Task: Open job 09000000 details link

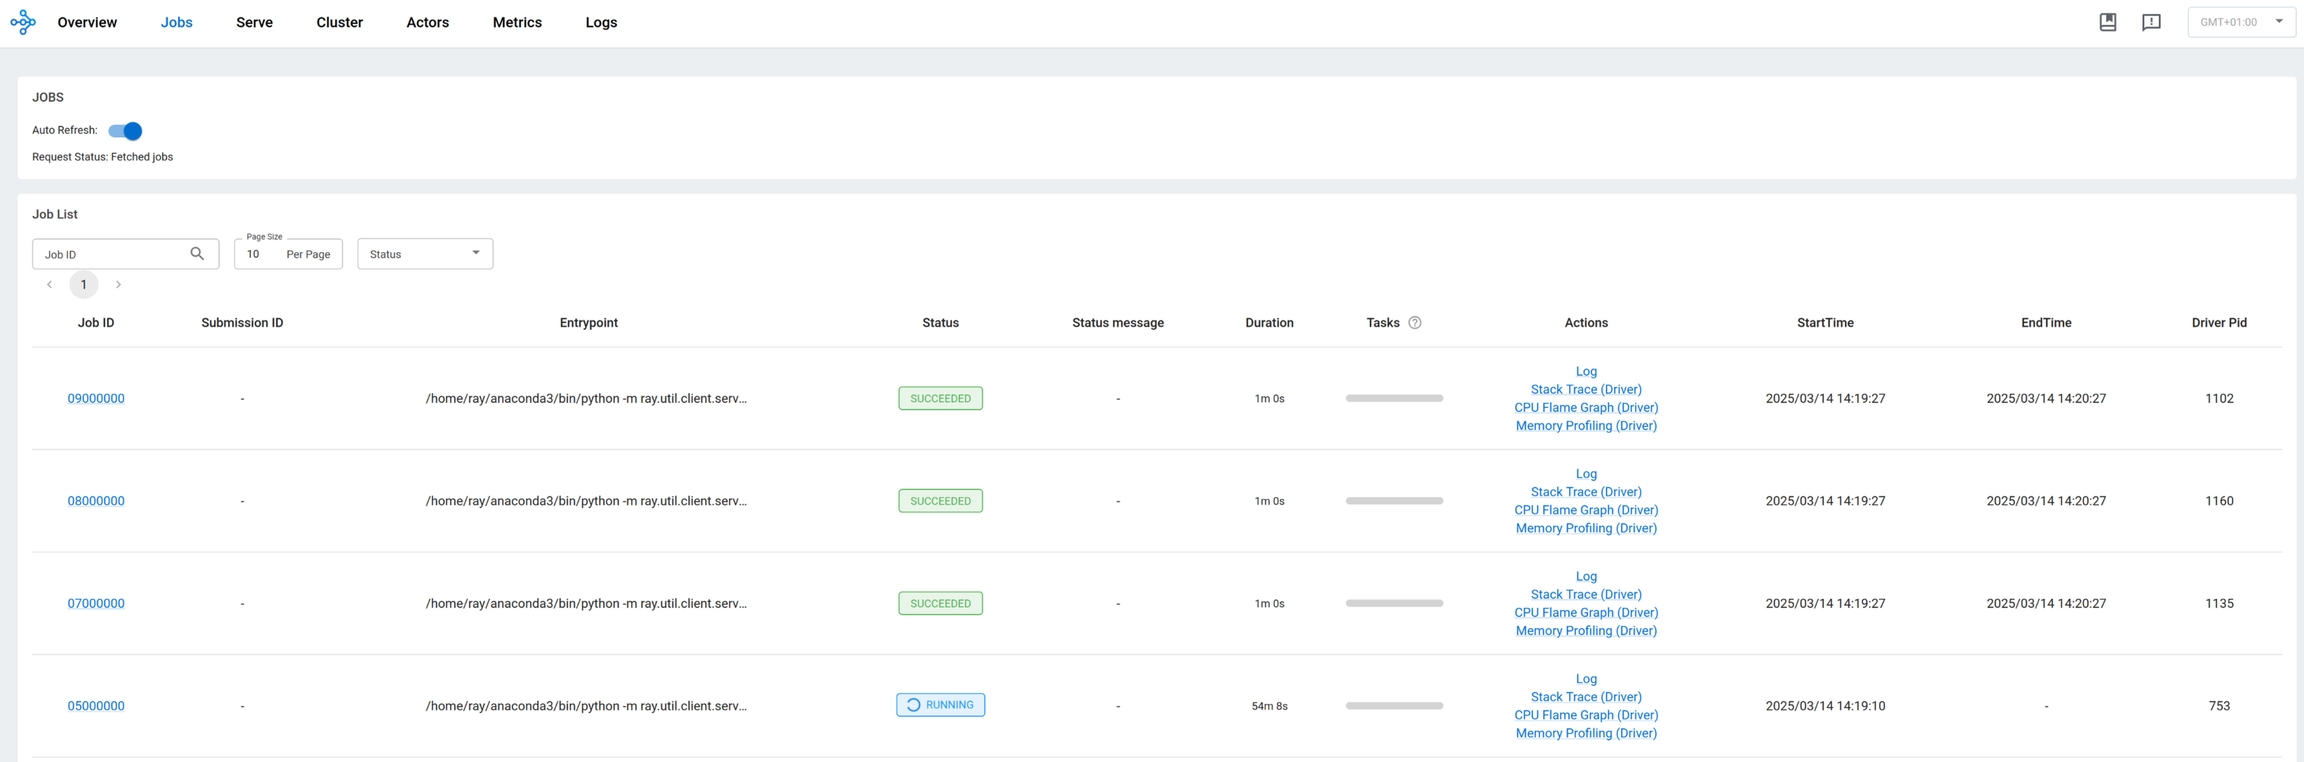Action: coord(96,398)
